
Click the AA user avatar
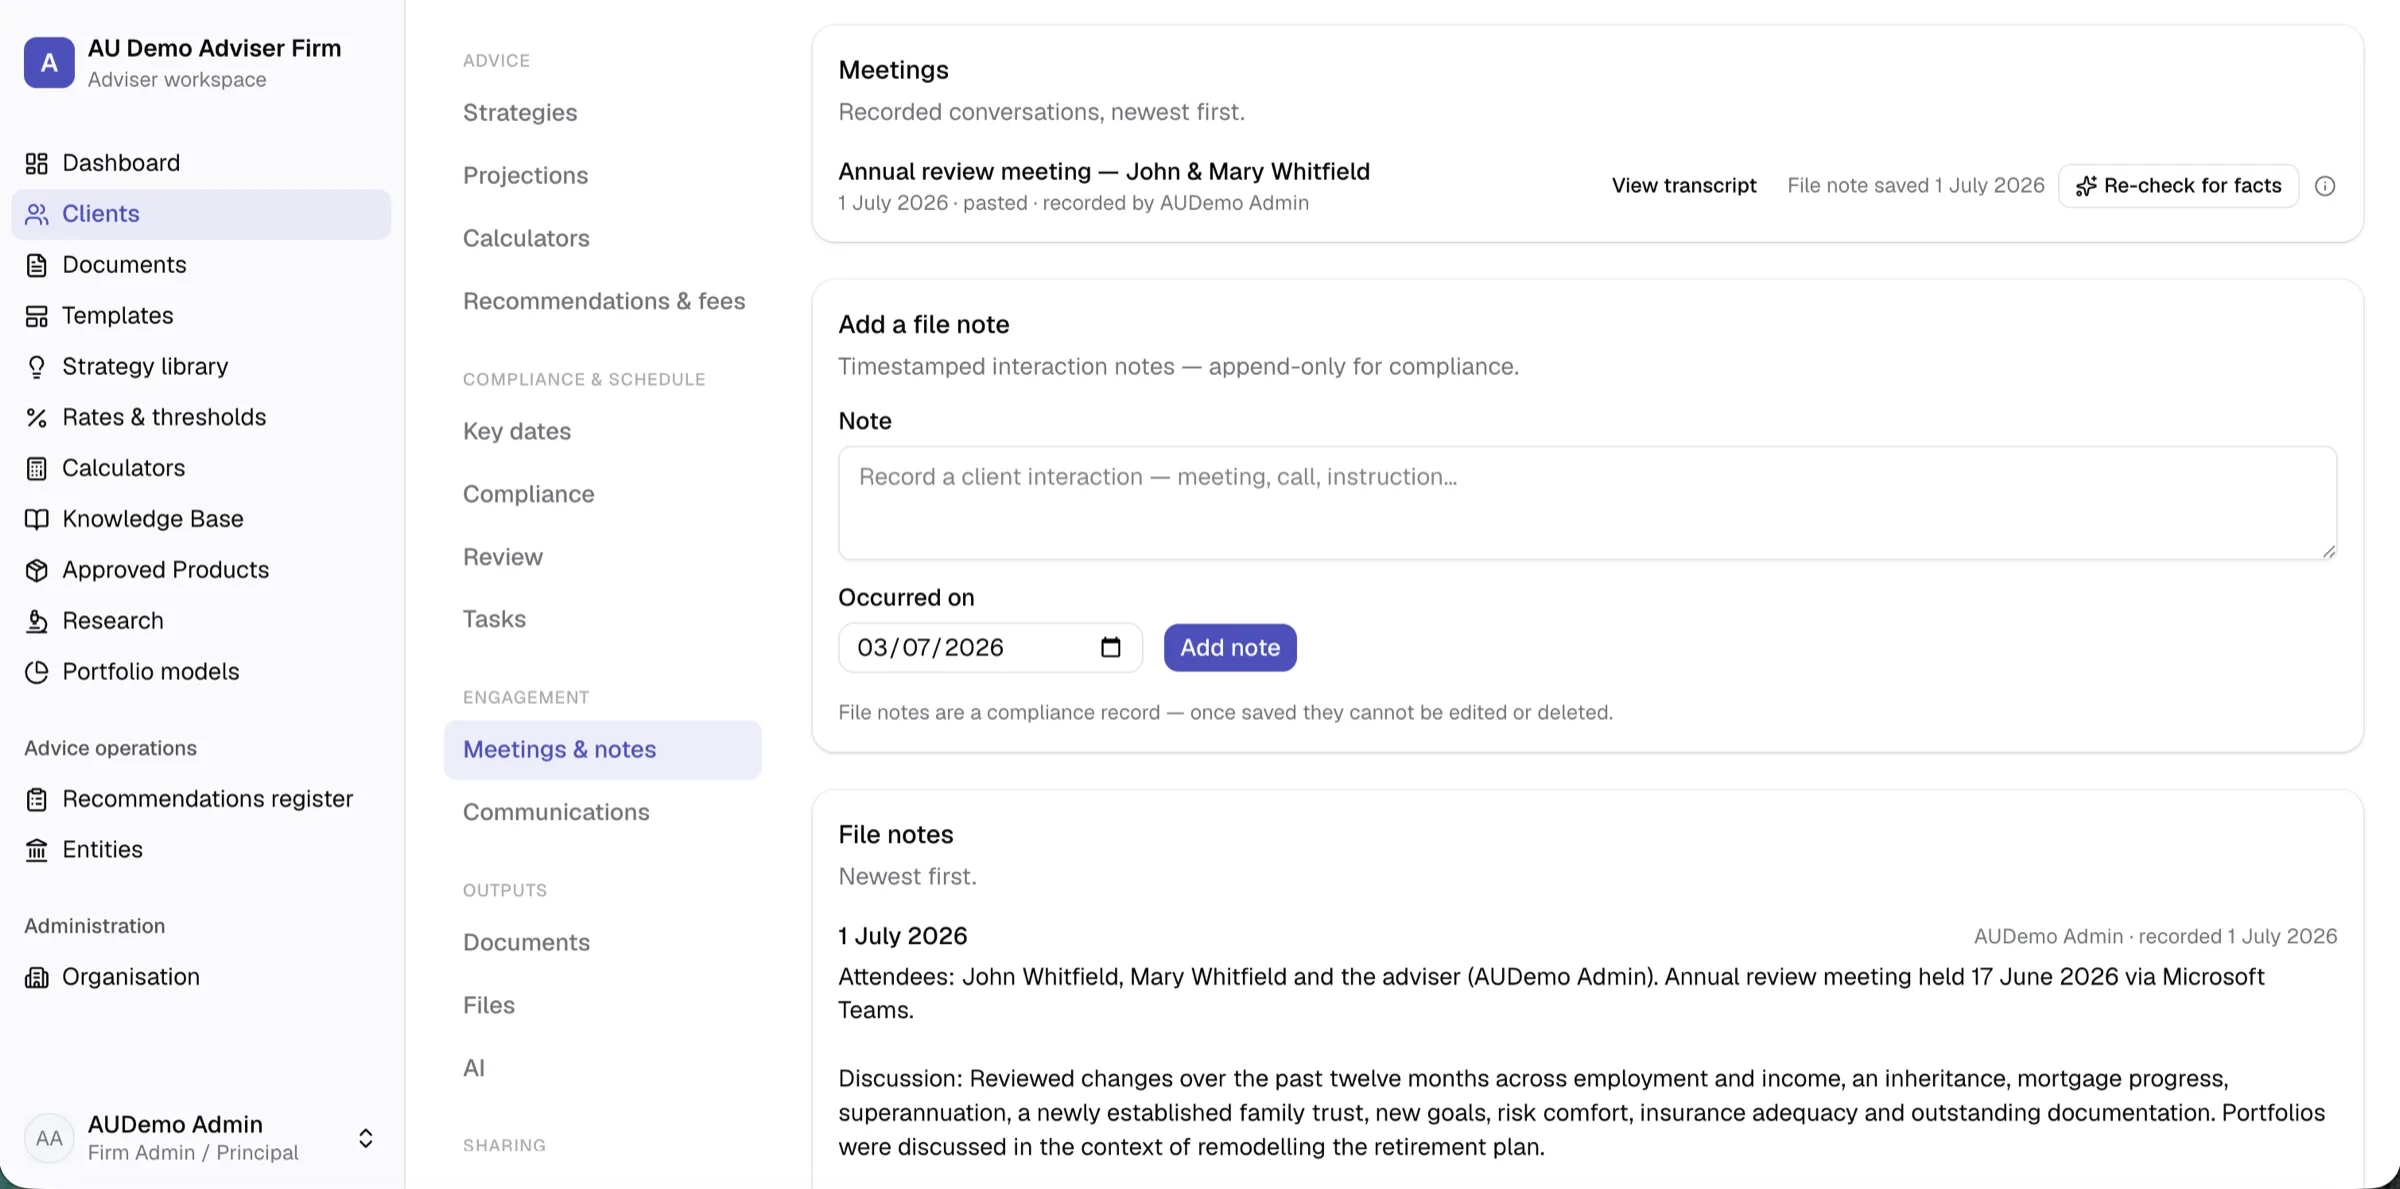(x=49, y=1138)
